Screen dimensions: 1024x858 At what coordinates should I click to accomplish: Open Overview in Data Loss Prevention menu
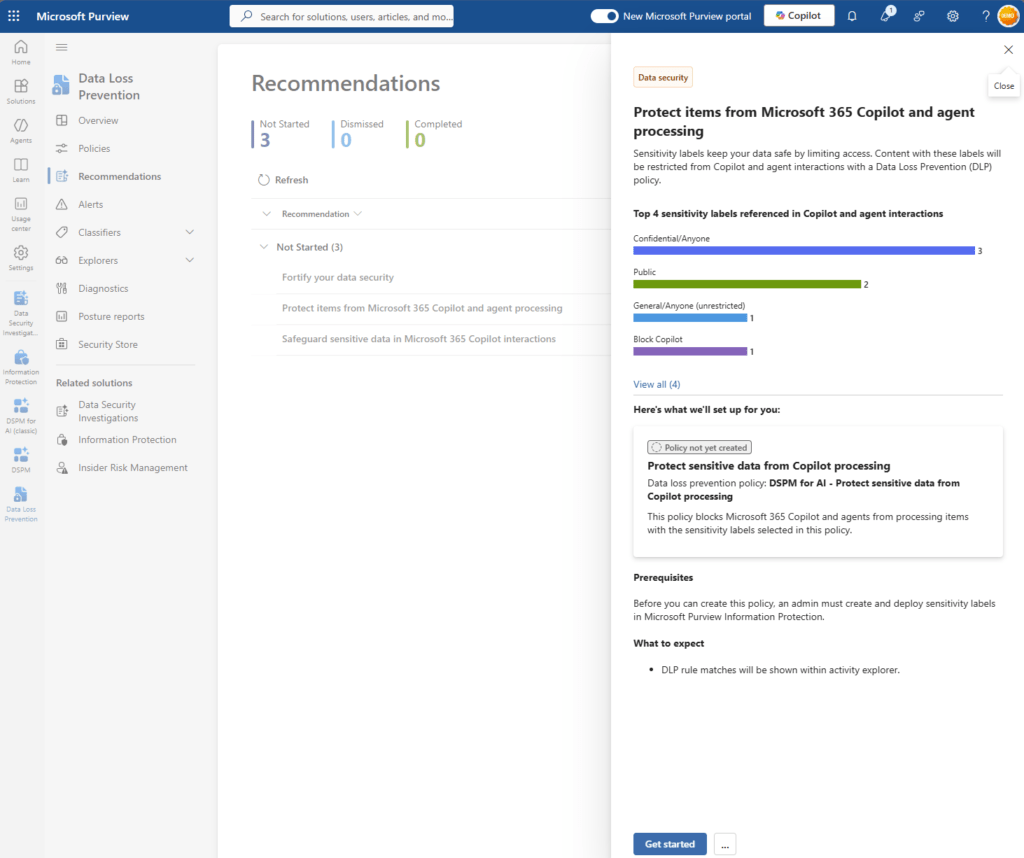click(98, 121)
